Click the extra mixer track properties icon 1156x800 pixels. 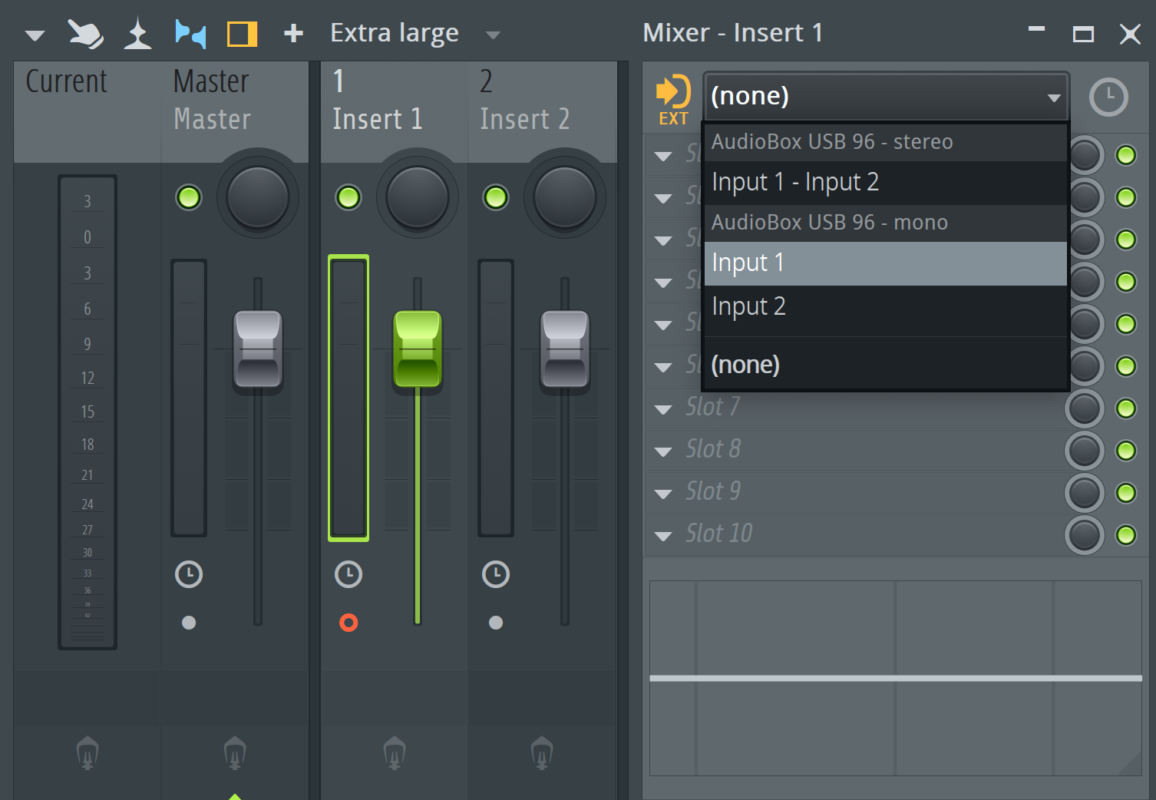click(137, 35)
